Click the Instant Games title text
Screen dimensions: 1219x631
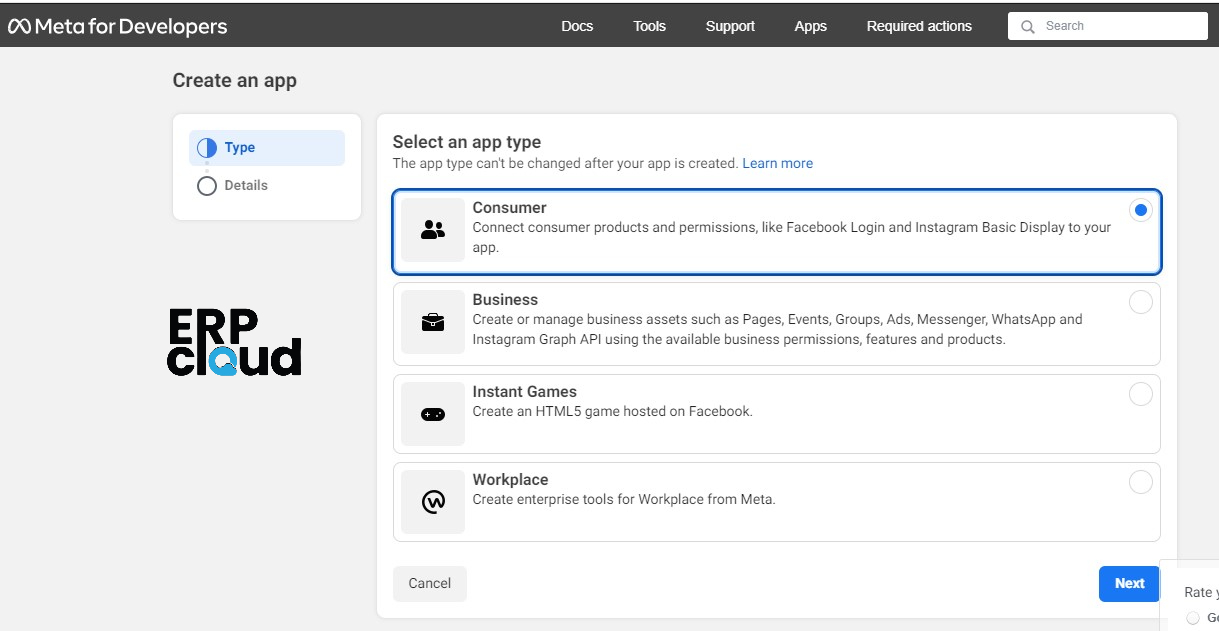click(524, 392)
